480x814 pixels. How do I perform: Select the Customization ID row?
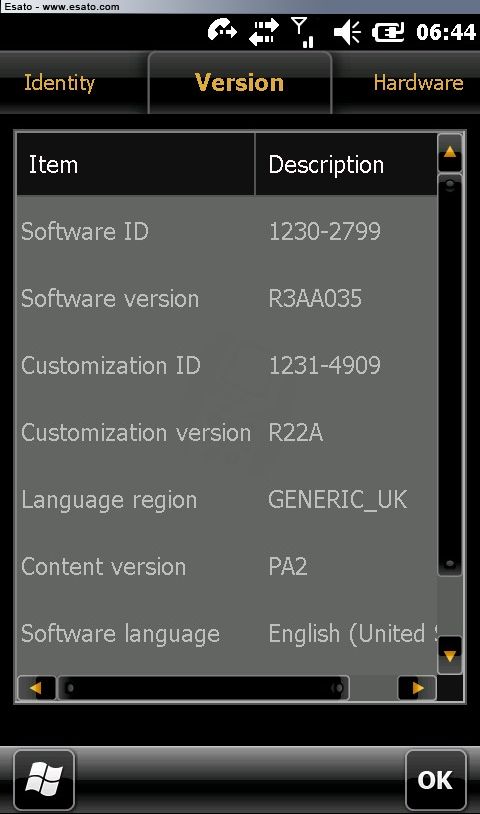227,365
